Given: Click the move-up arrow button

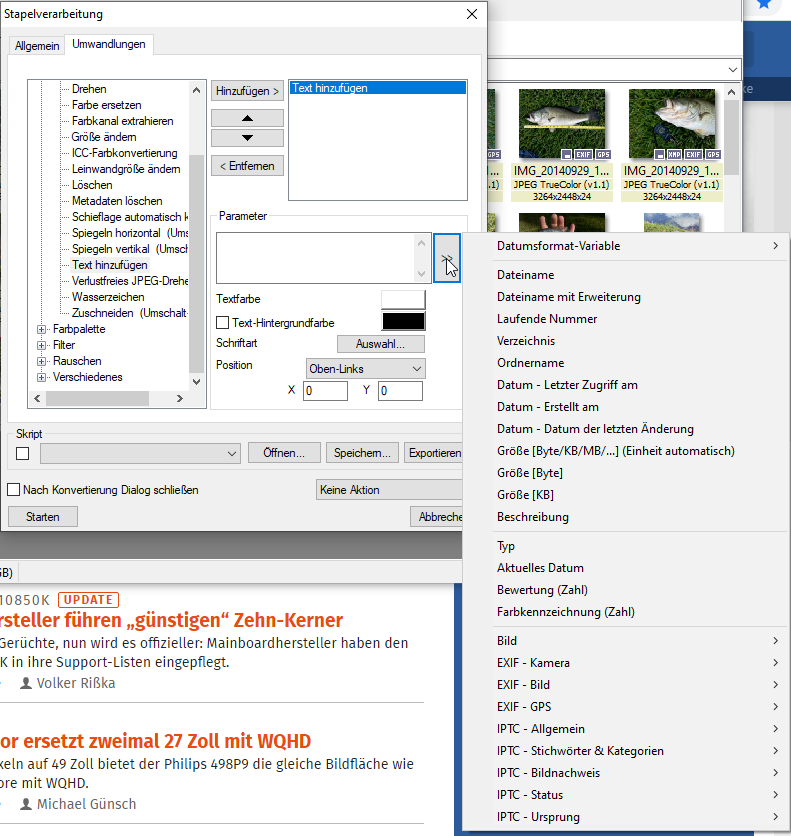Looking at the screenshot, I should point(247,118).
